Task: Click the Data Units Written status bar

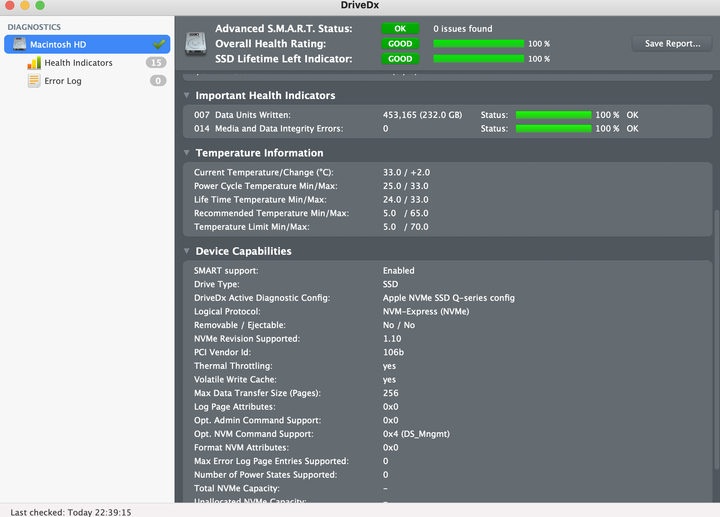Action: [x=553, y=115]
